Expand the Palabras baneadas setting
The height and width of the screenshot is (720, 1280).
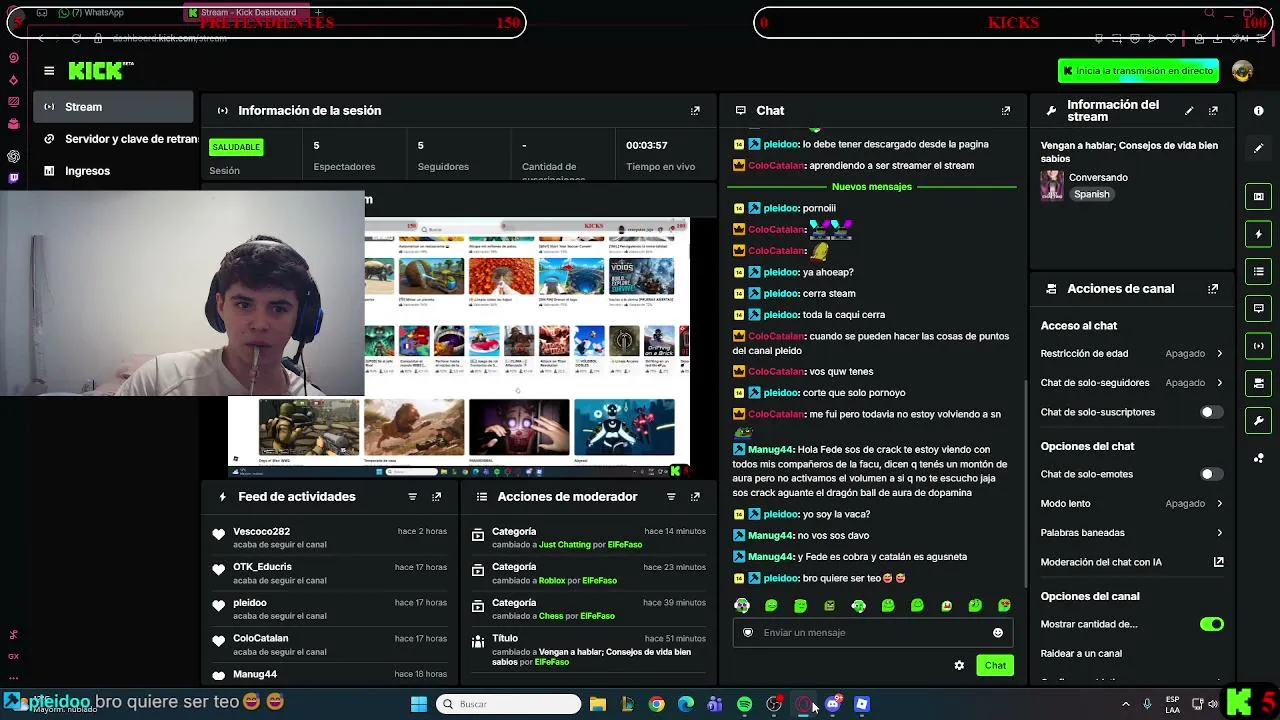1132,533
